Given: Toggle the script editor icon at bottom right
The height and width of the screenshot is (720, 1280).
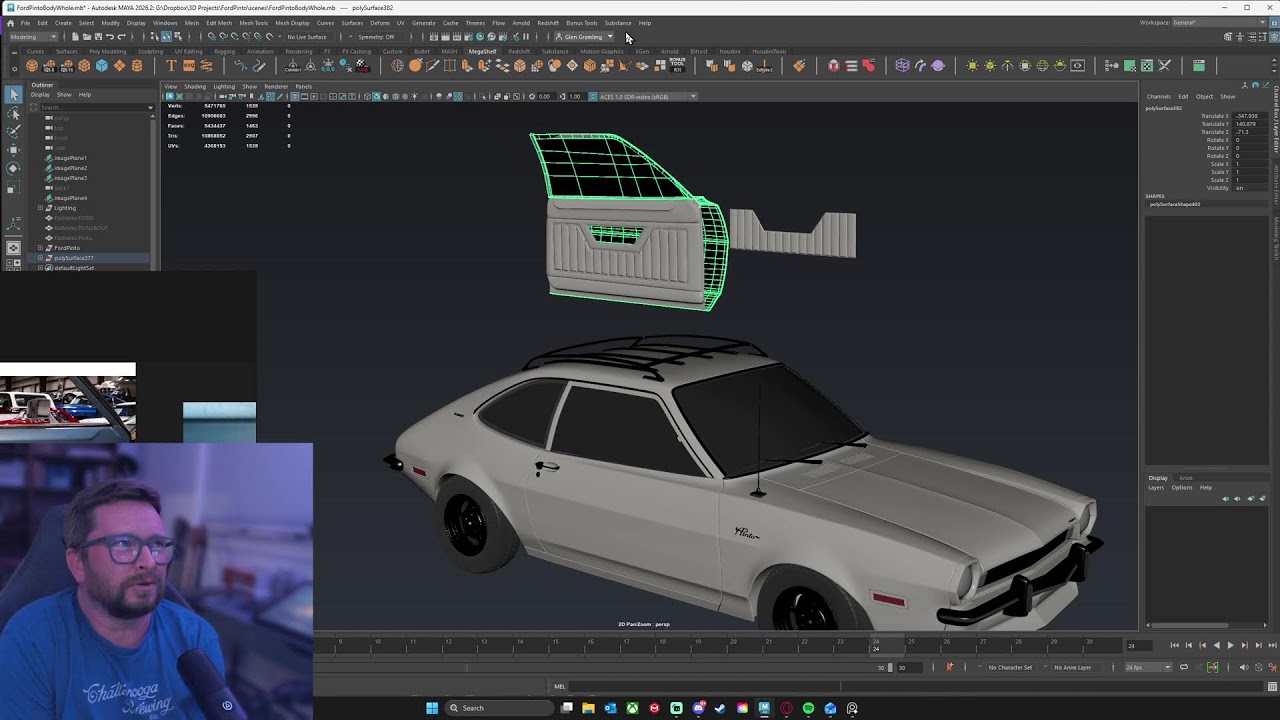Looking at the screenshot, I should click(1272, 686).
